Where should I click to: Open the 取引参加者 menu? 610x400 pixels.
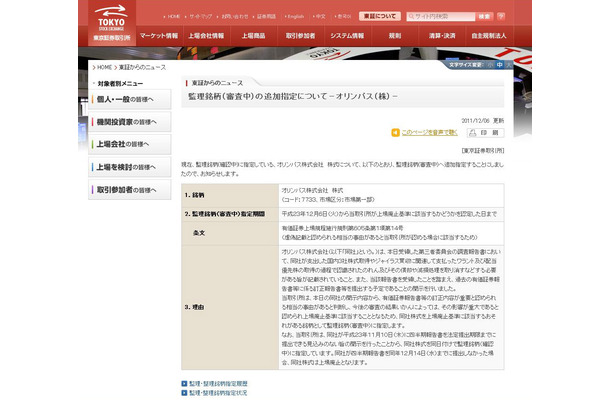point(300,36)
